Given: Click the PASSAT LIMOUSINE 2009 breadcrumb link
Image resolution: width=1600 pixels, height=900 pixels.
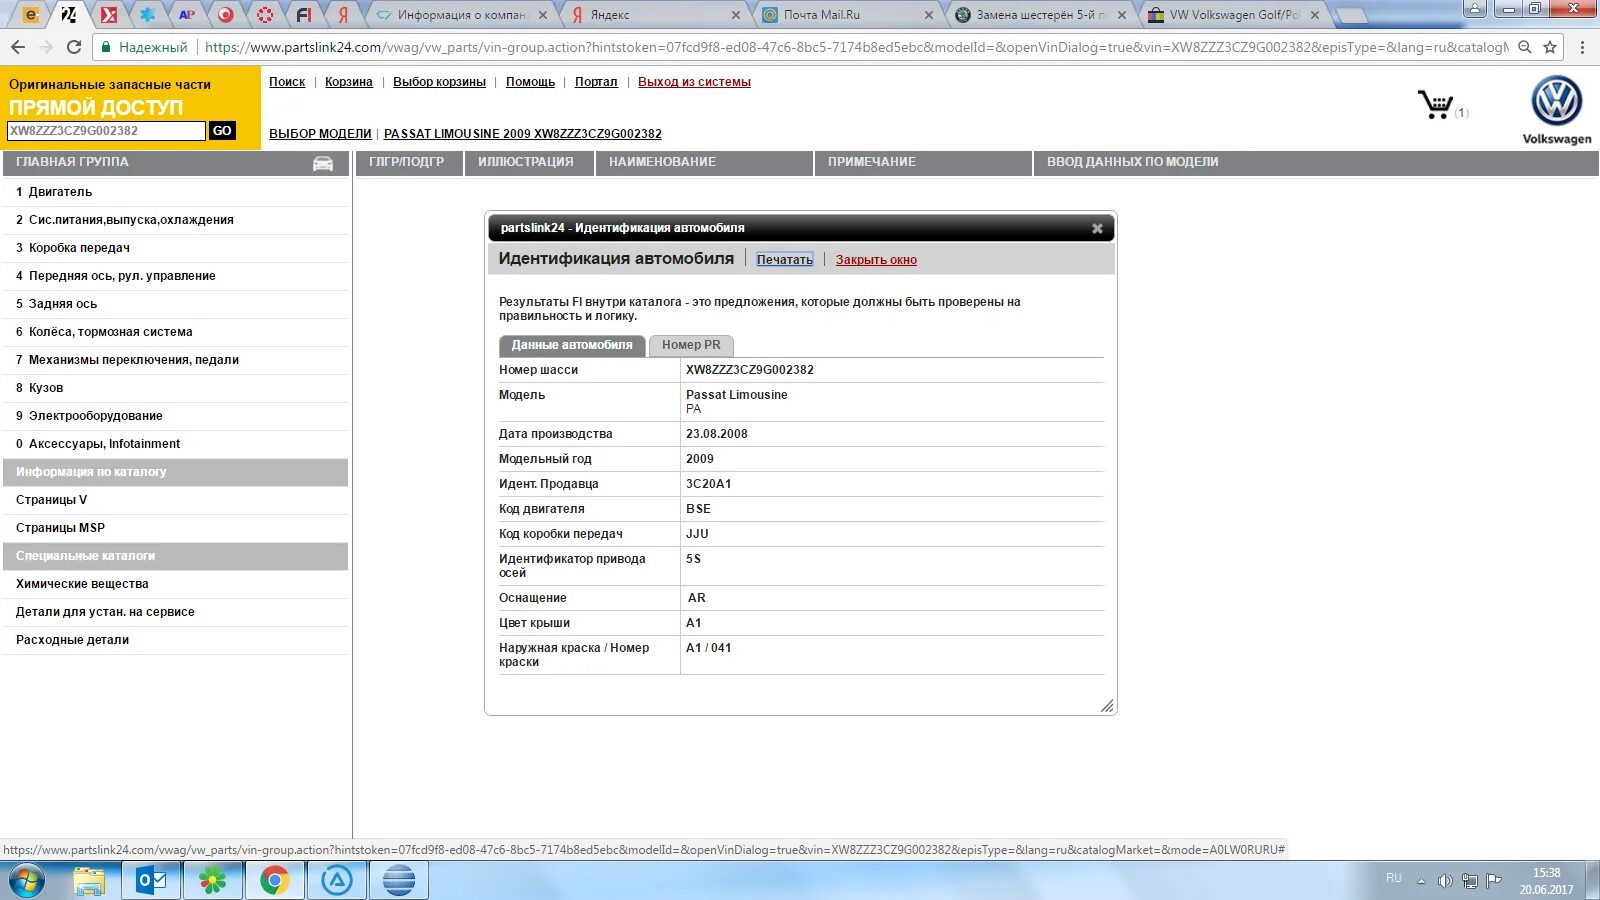Looking at the screenshot, I should tap(523, 134).
